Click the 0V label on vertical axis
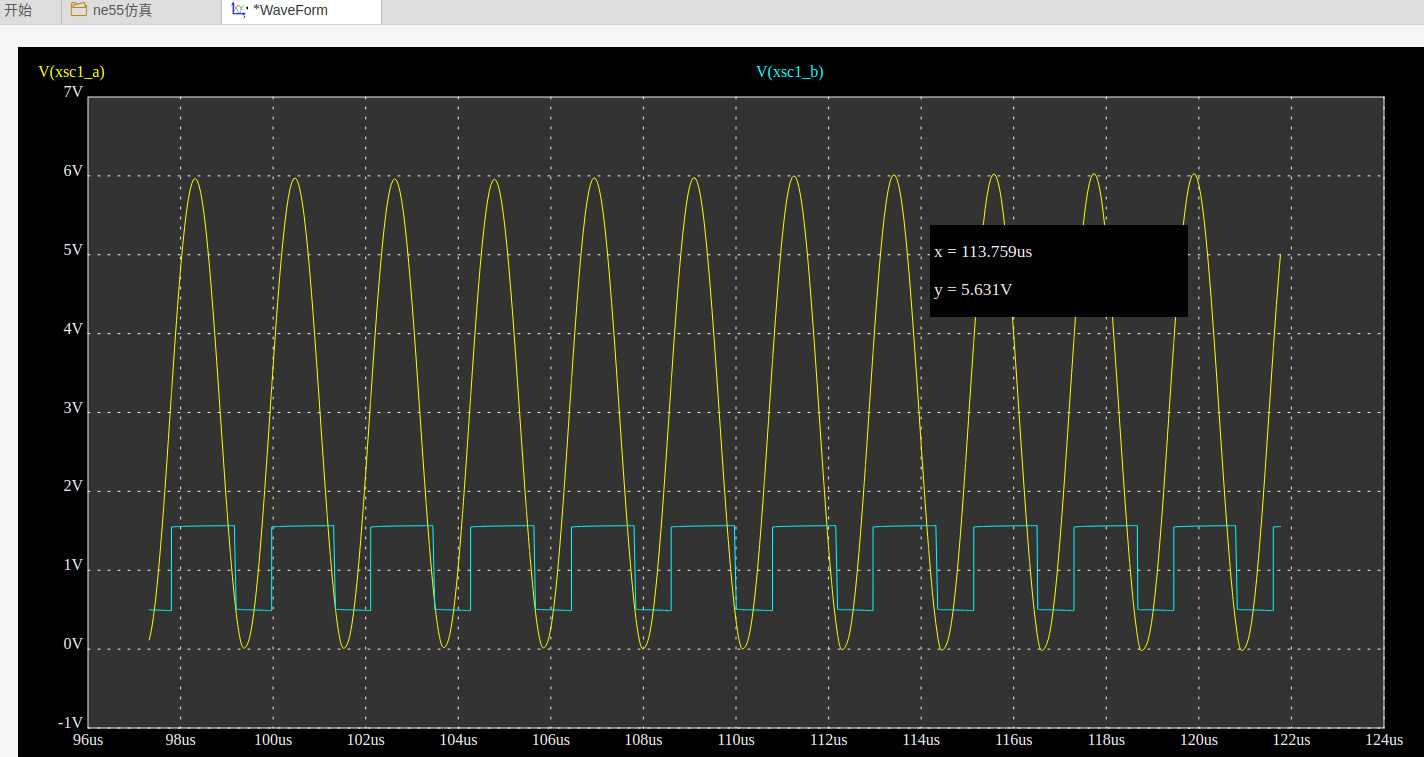Viewport: 1424px width, 757px height. click(73, 645)
